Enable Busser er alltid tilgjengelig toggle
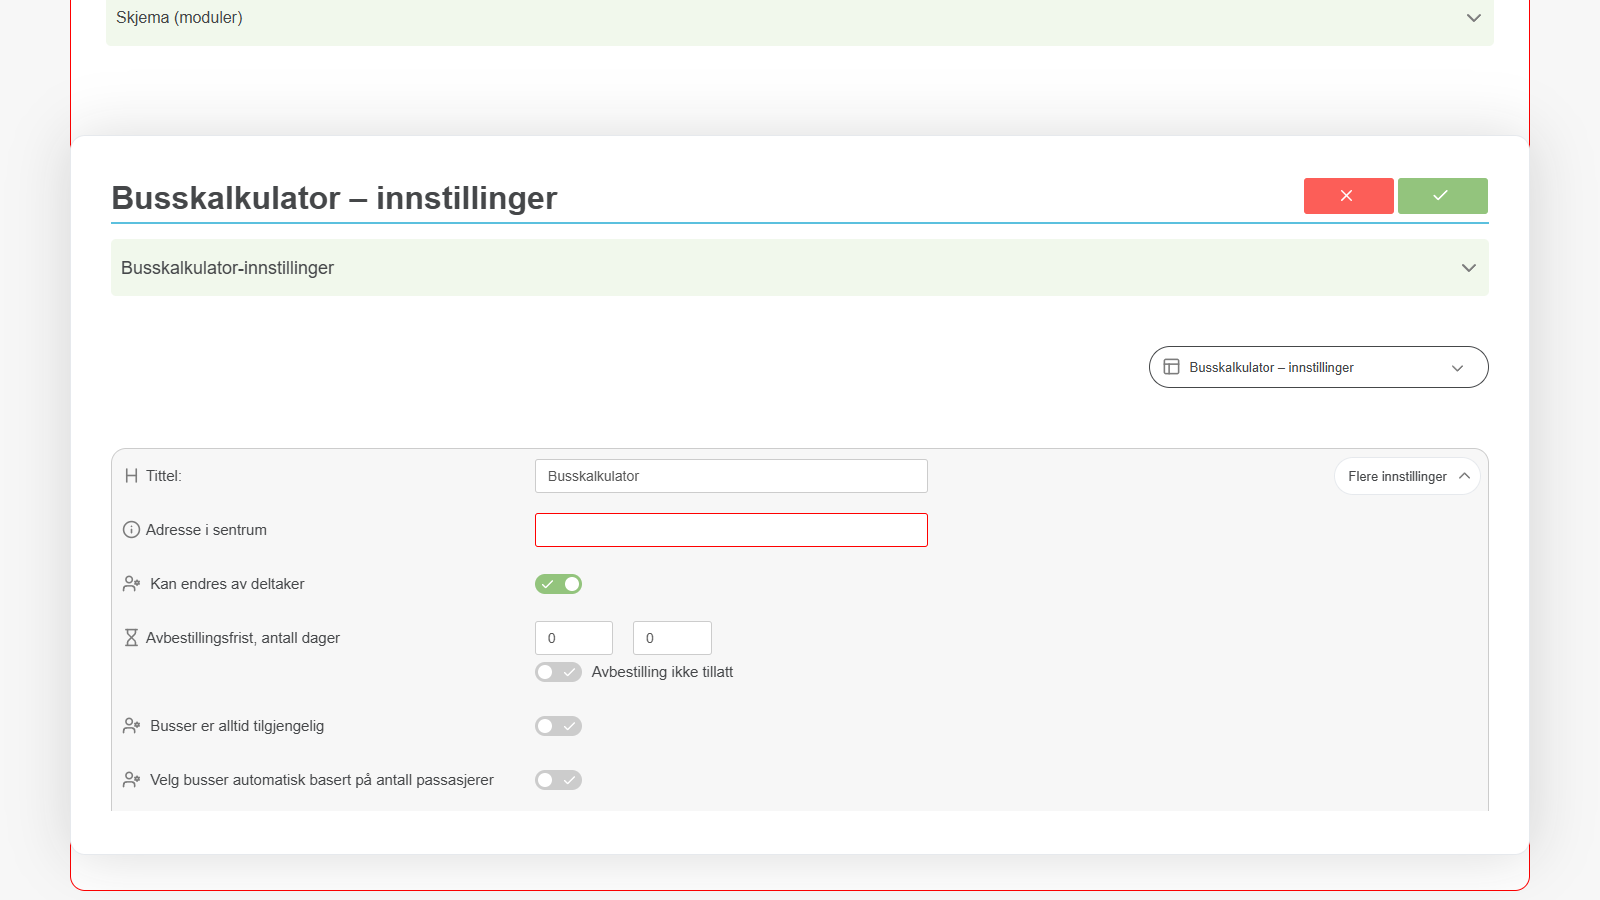 point(558,726)
